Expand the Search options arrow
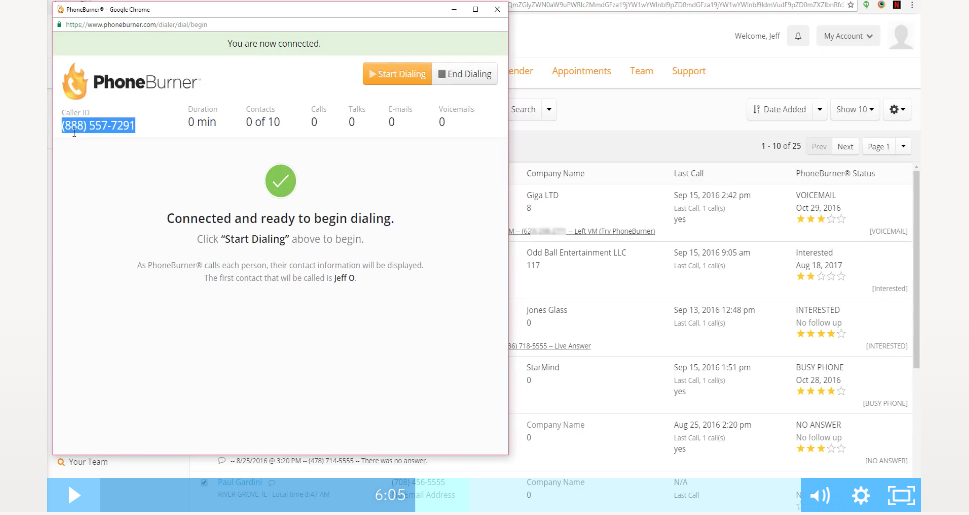This screenshot has width=969, height=515. point(549,109)
